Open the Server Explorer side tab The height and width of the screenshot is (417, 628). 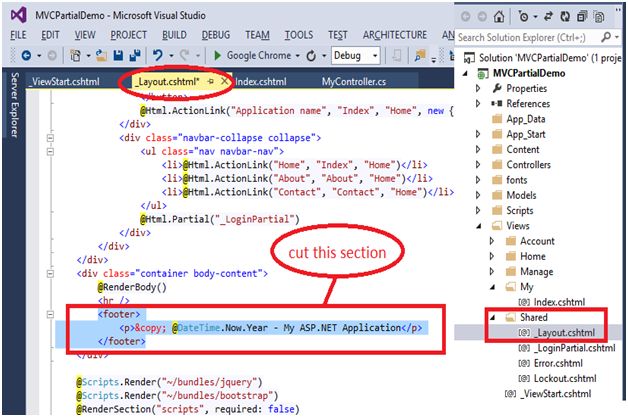[x=14, y=105]
